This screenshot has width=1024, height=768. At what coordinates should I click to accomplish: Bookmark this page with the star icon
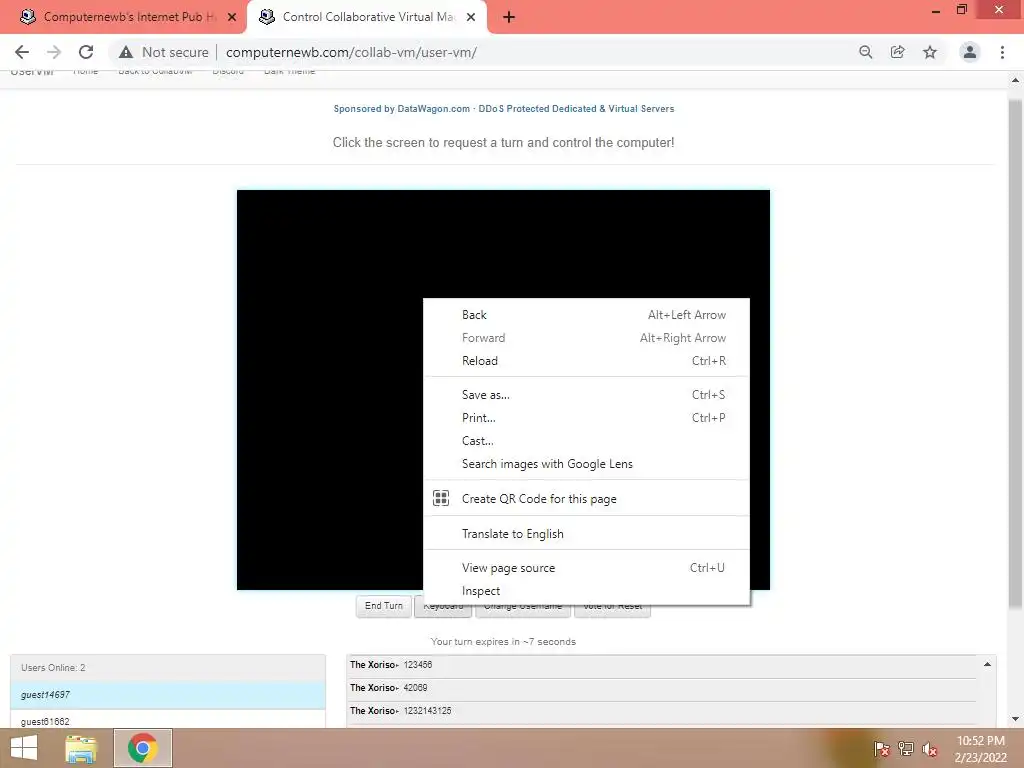(930, 52)
